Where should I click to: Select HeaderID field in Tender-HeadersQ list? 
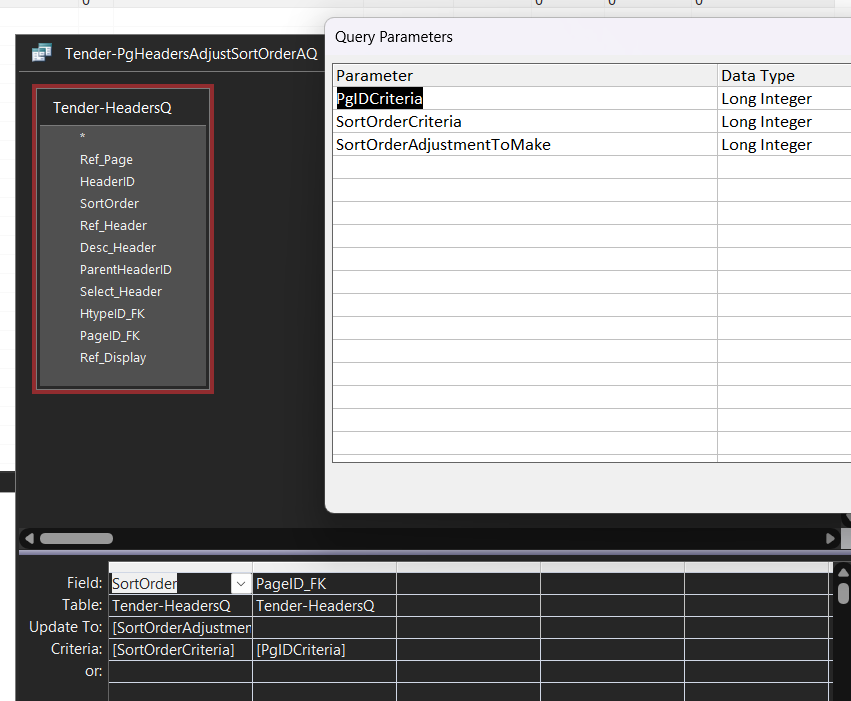coord(107,181)
